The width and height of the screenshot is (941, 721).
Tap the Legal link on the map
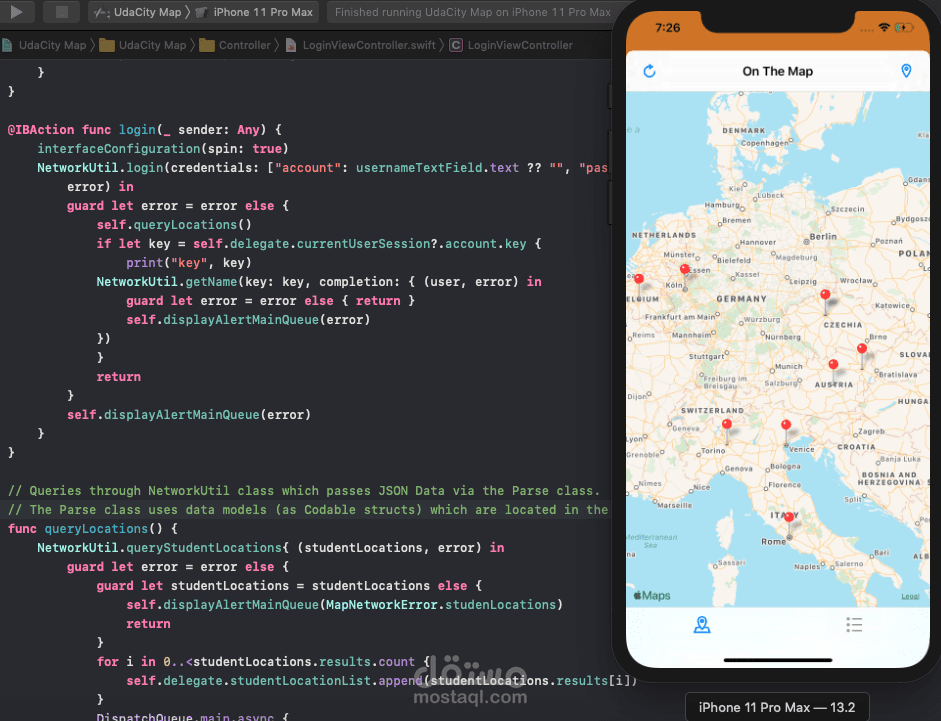tap(910, 596)
